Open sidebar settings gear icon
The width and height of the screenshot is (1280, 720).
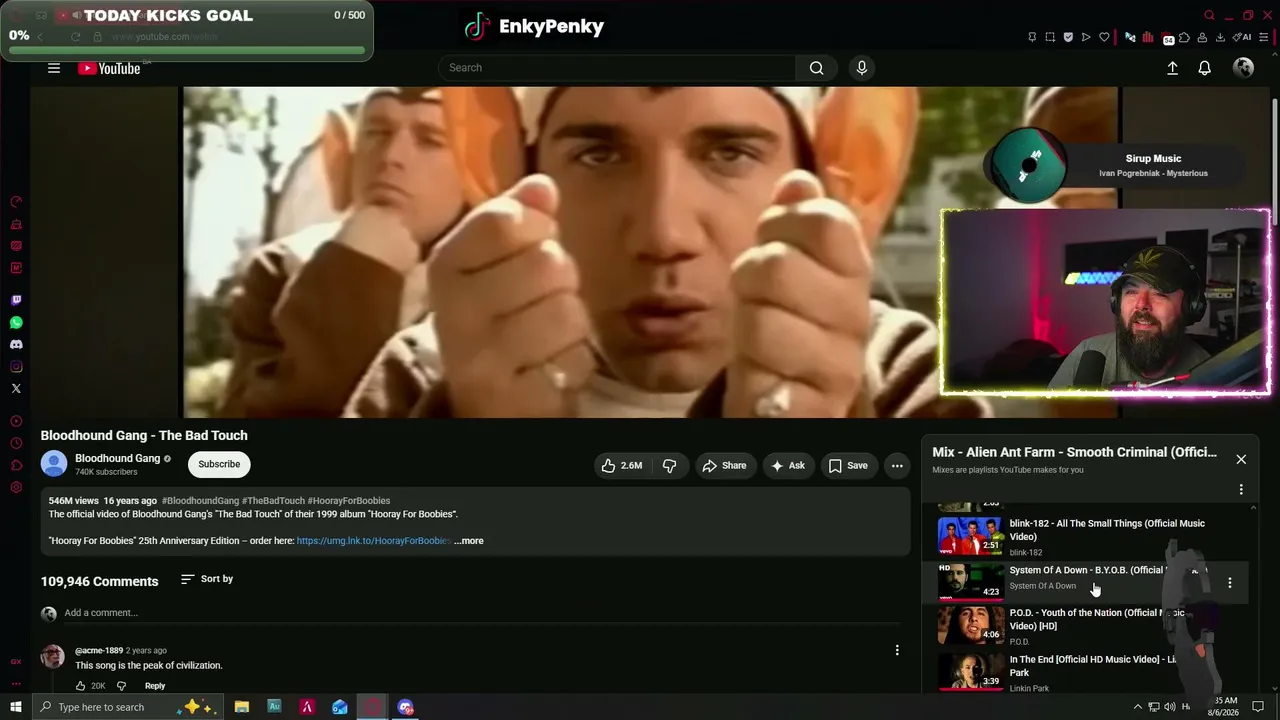point(16,488)
